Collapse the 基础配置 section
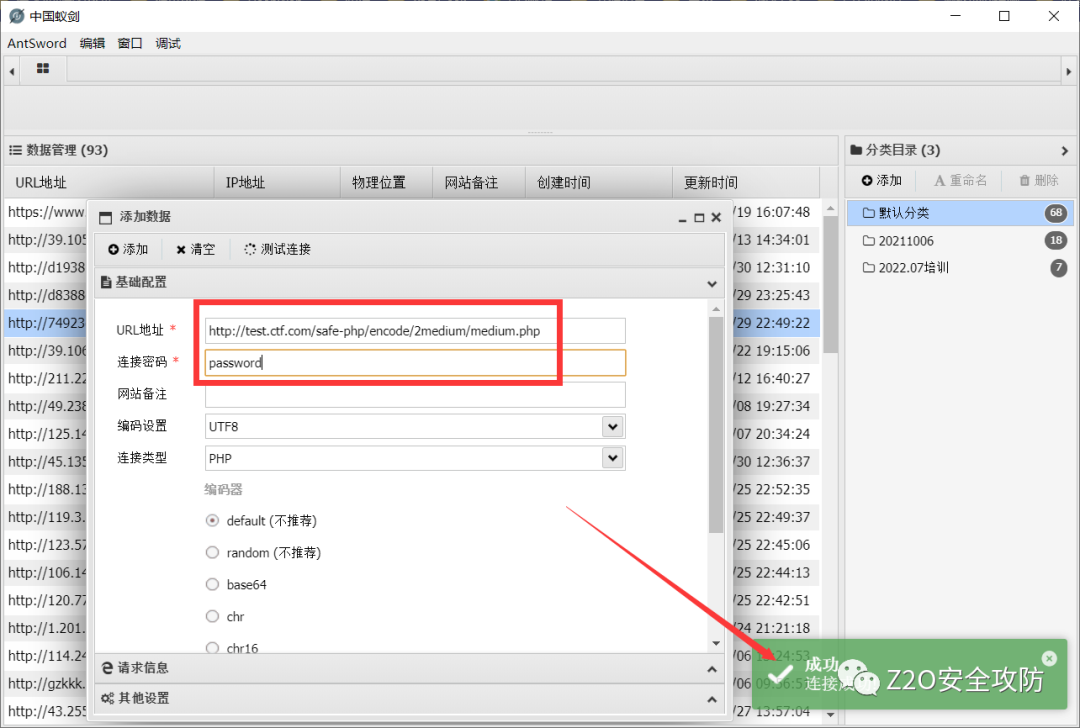The image size is (1080, 728). (x=712, y=283)
